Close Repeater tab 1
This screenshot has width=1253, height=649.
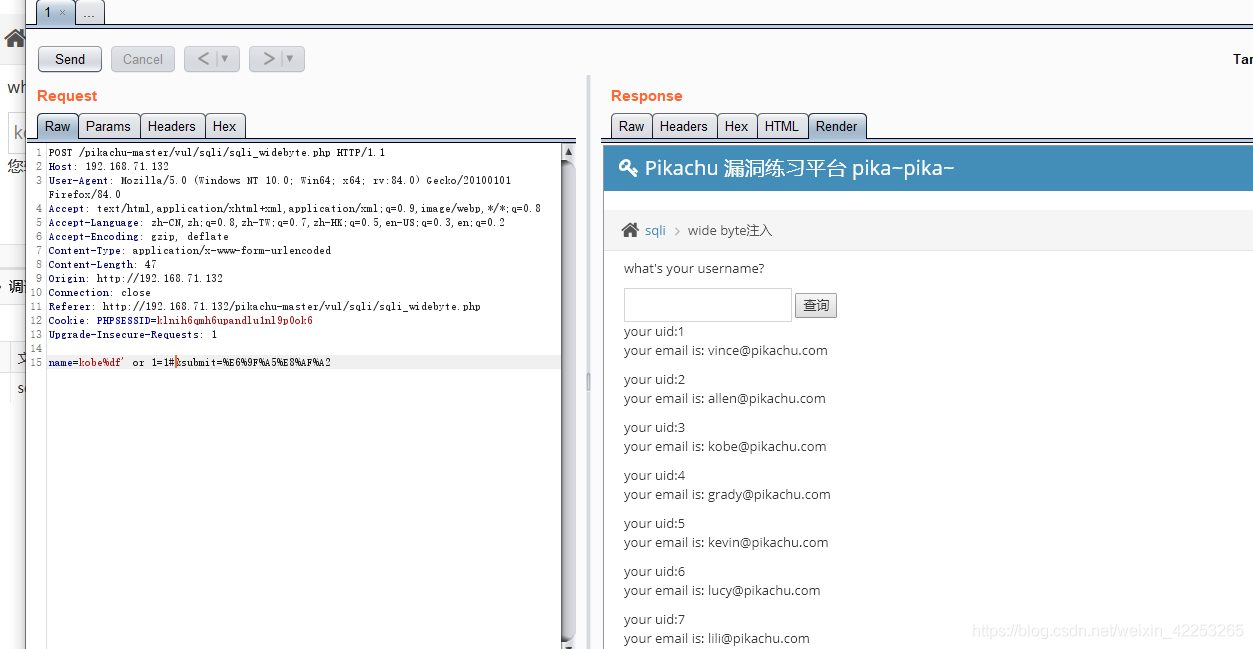(62, 13)
